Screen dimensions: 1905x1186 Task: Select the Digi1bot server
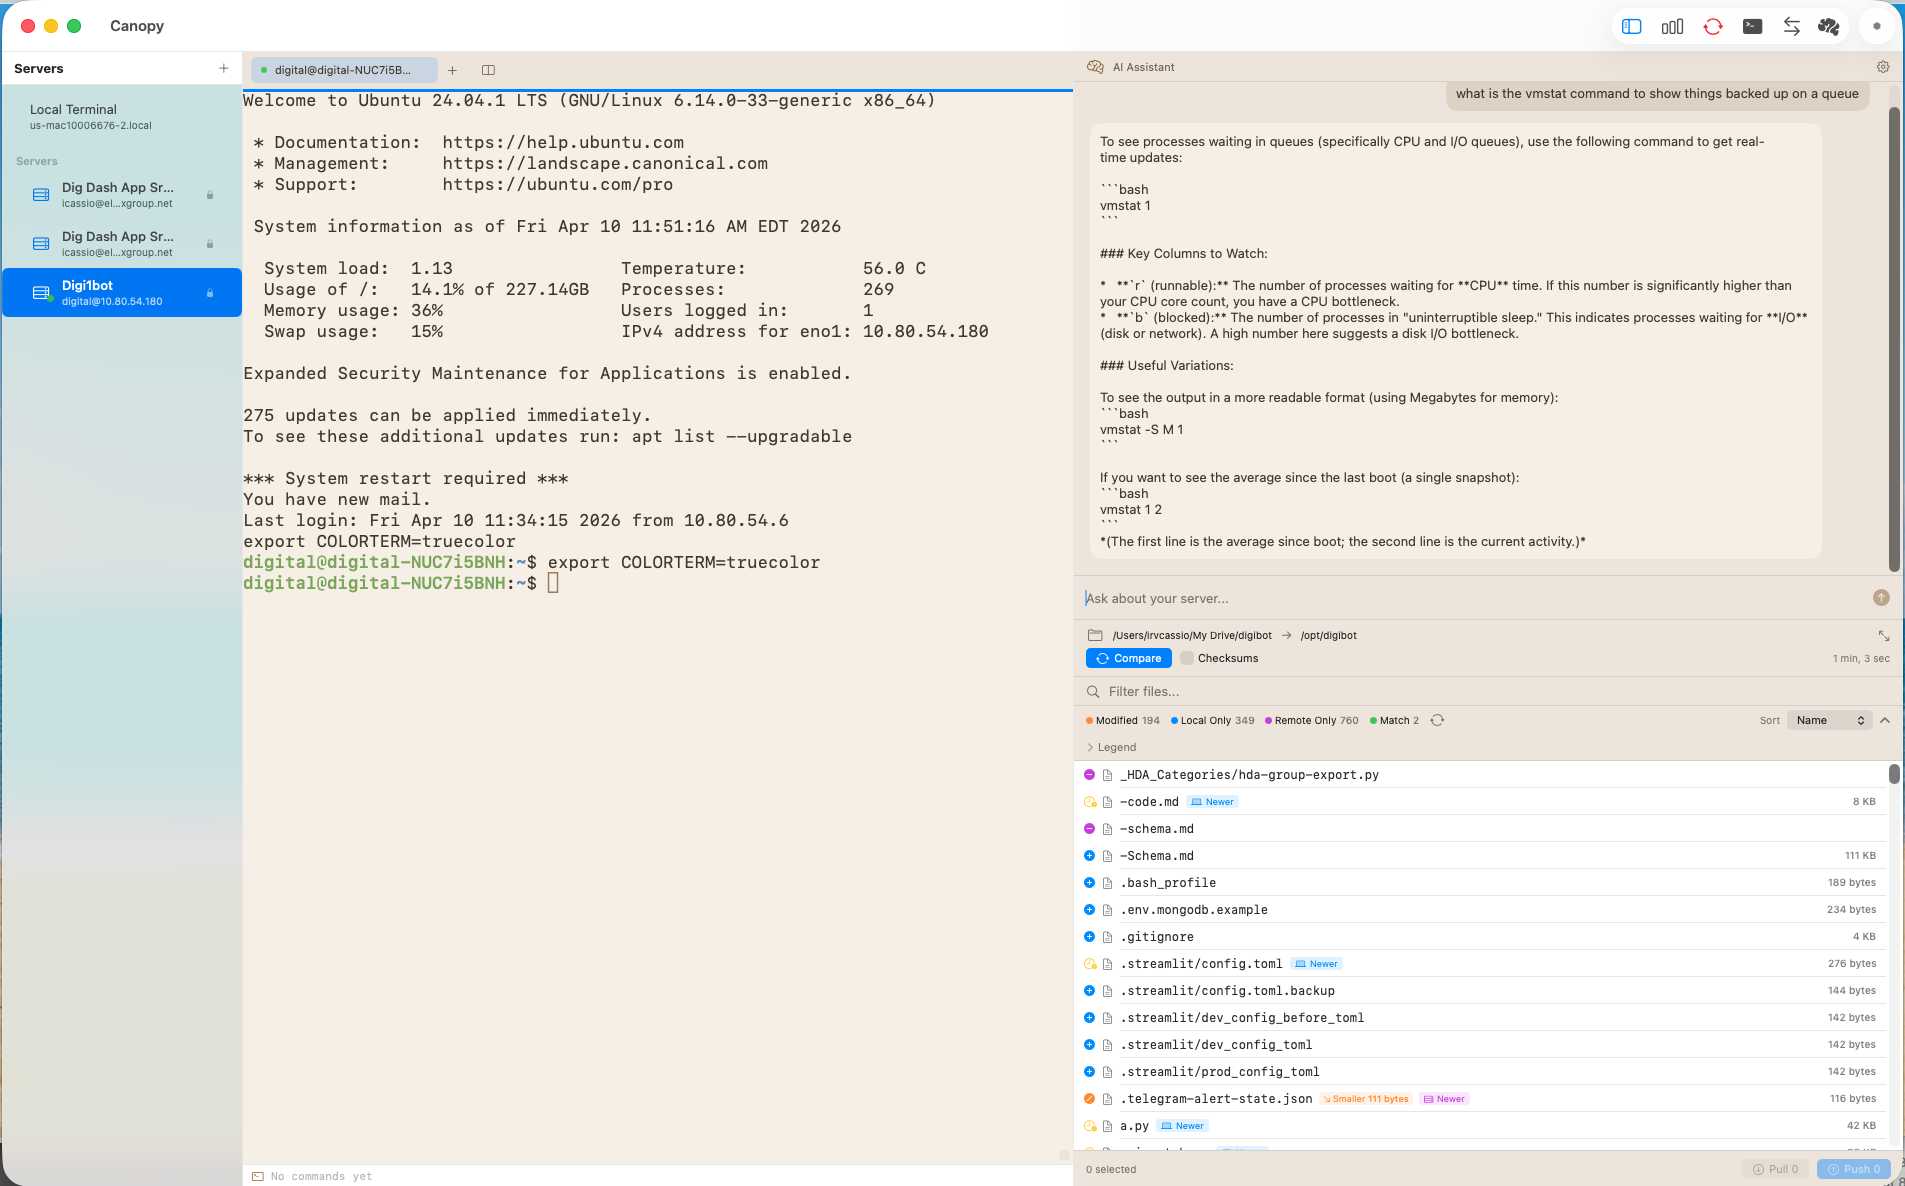click(x=122, y=293)
